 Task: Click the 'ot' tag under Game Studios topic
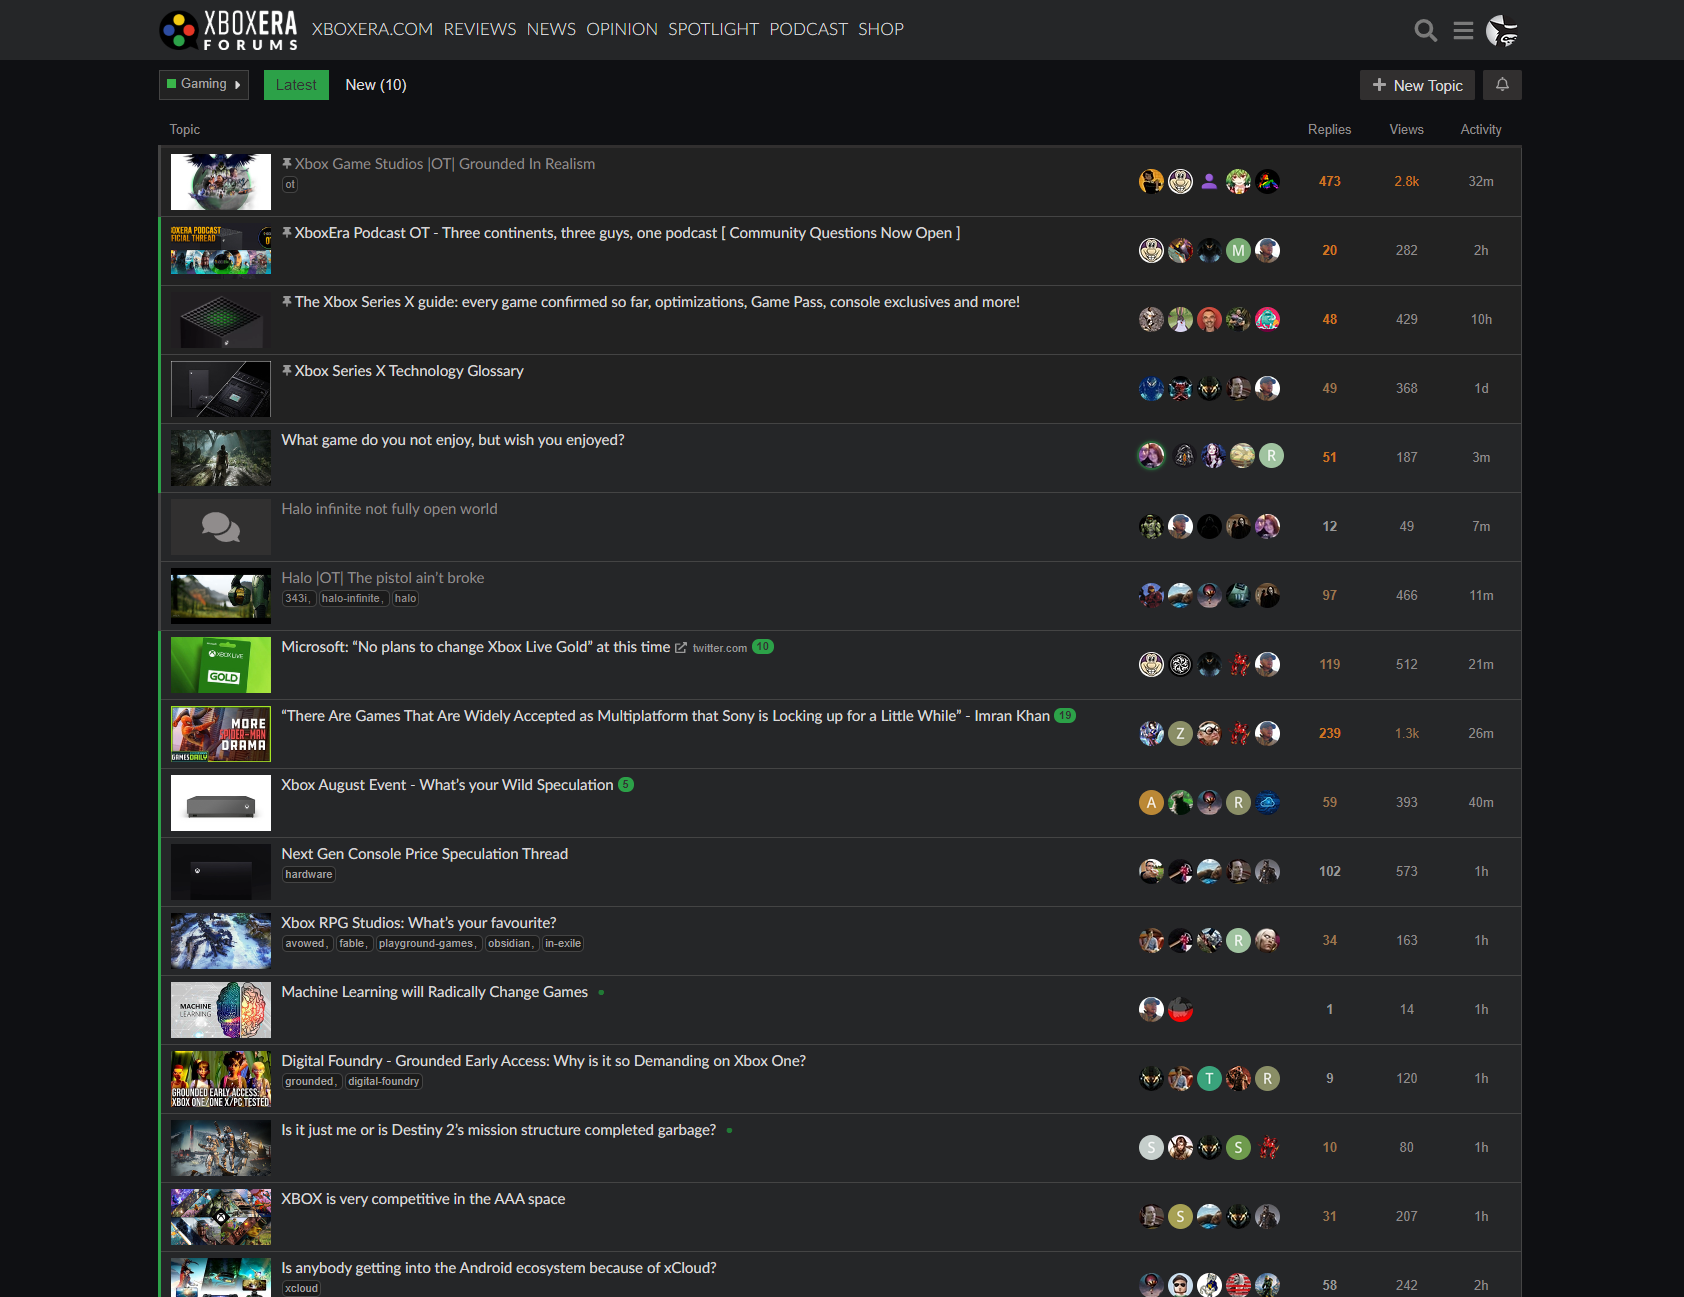click(290, 184)
